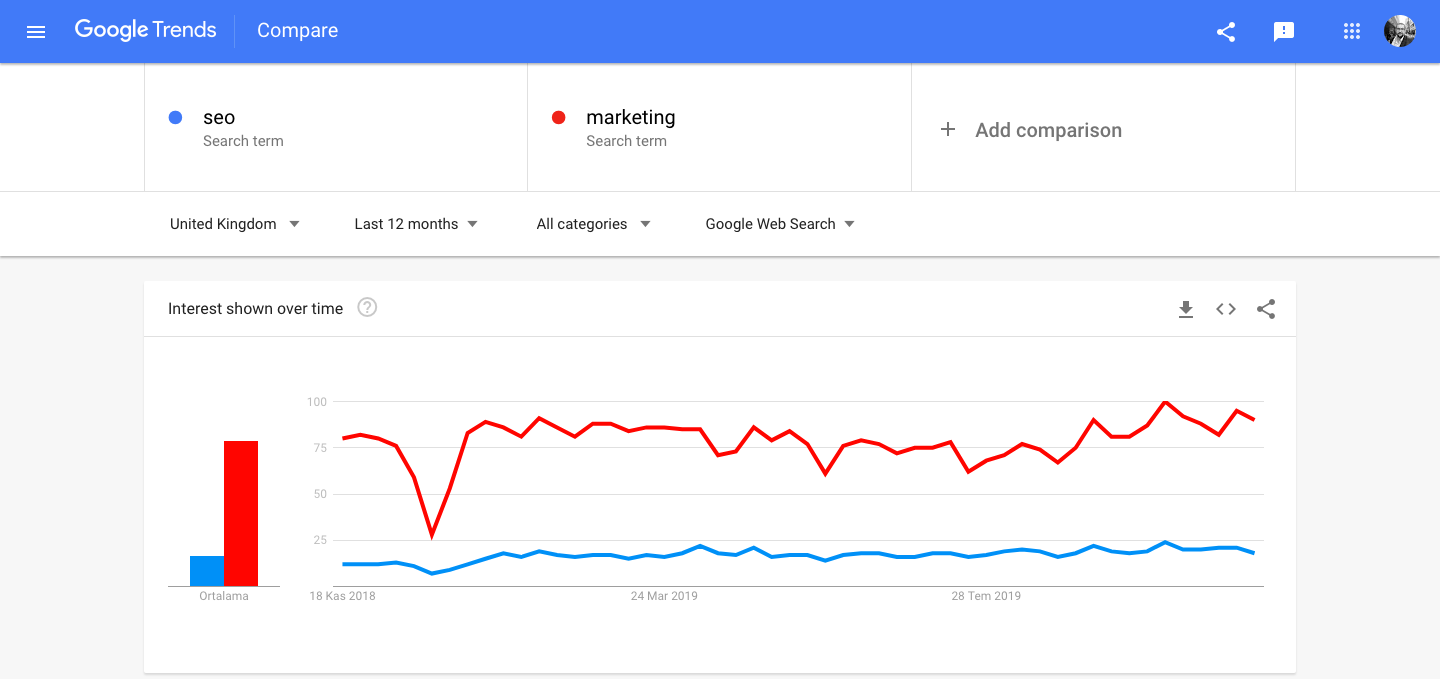
Task: Open the Google apps grid
Action: pyautogui.click(x=1352, y=31)
